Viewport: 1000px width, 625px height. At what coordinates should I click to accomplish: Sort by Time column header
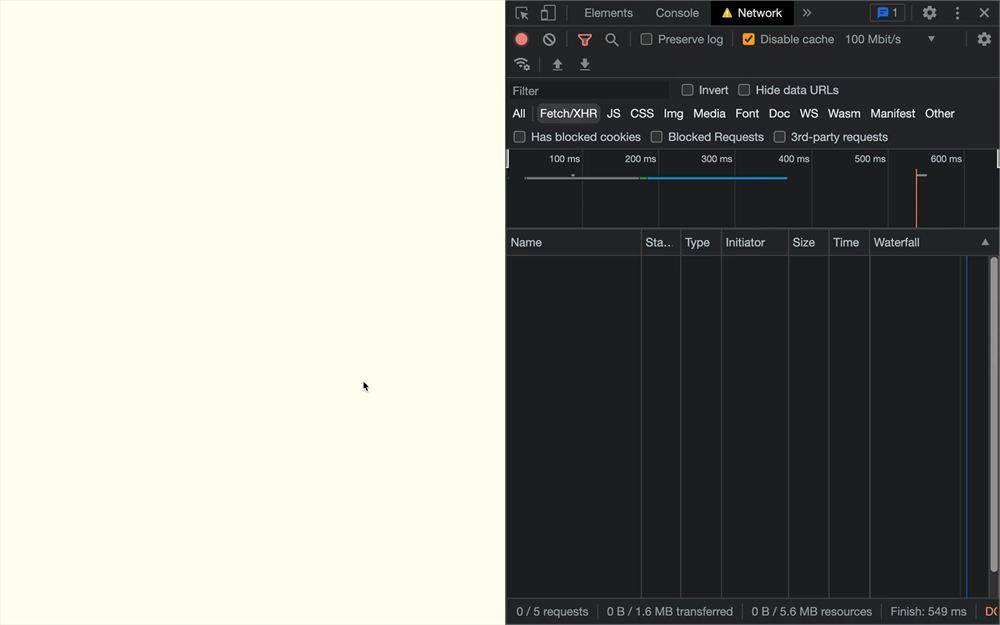tap(849, 242)
